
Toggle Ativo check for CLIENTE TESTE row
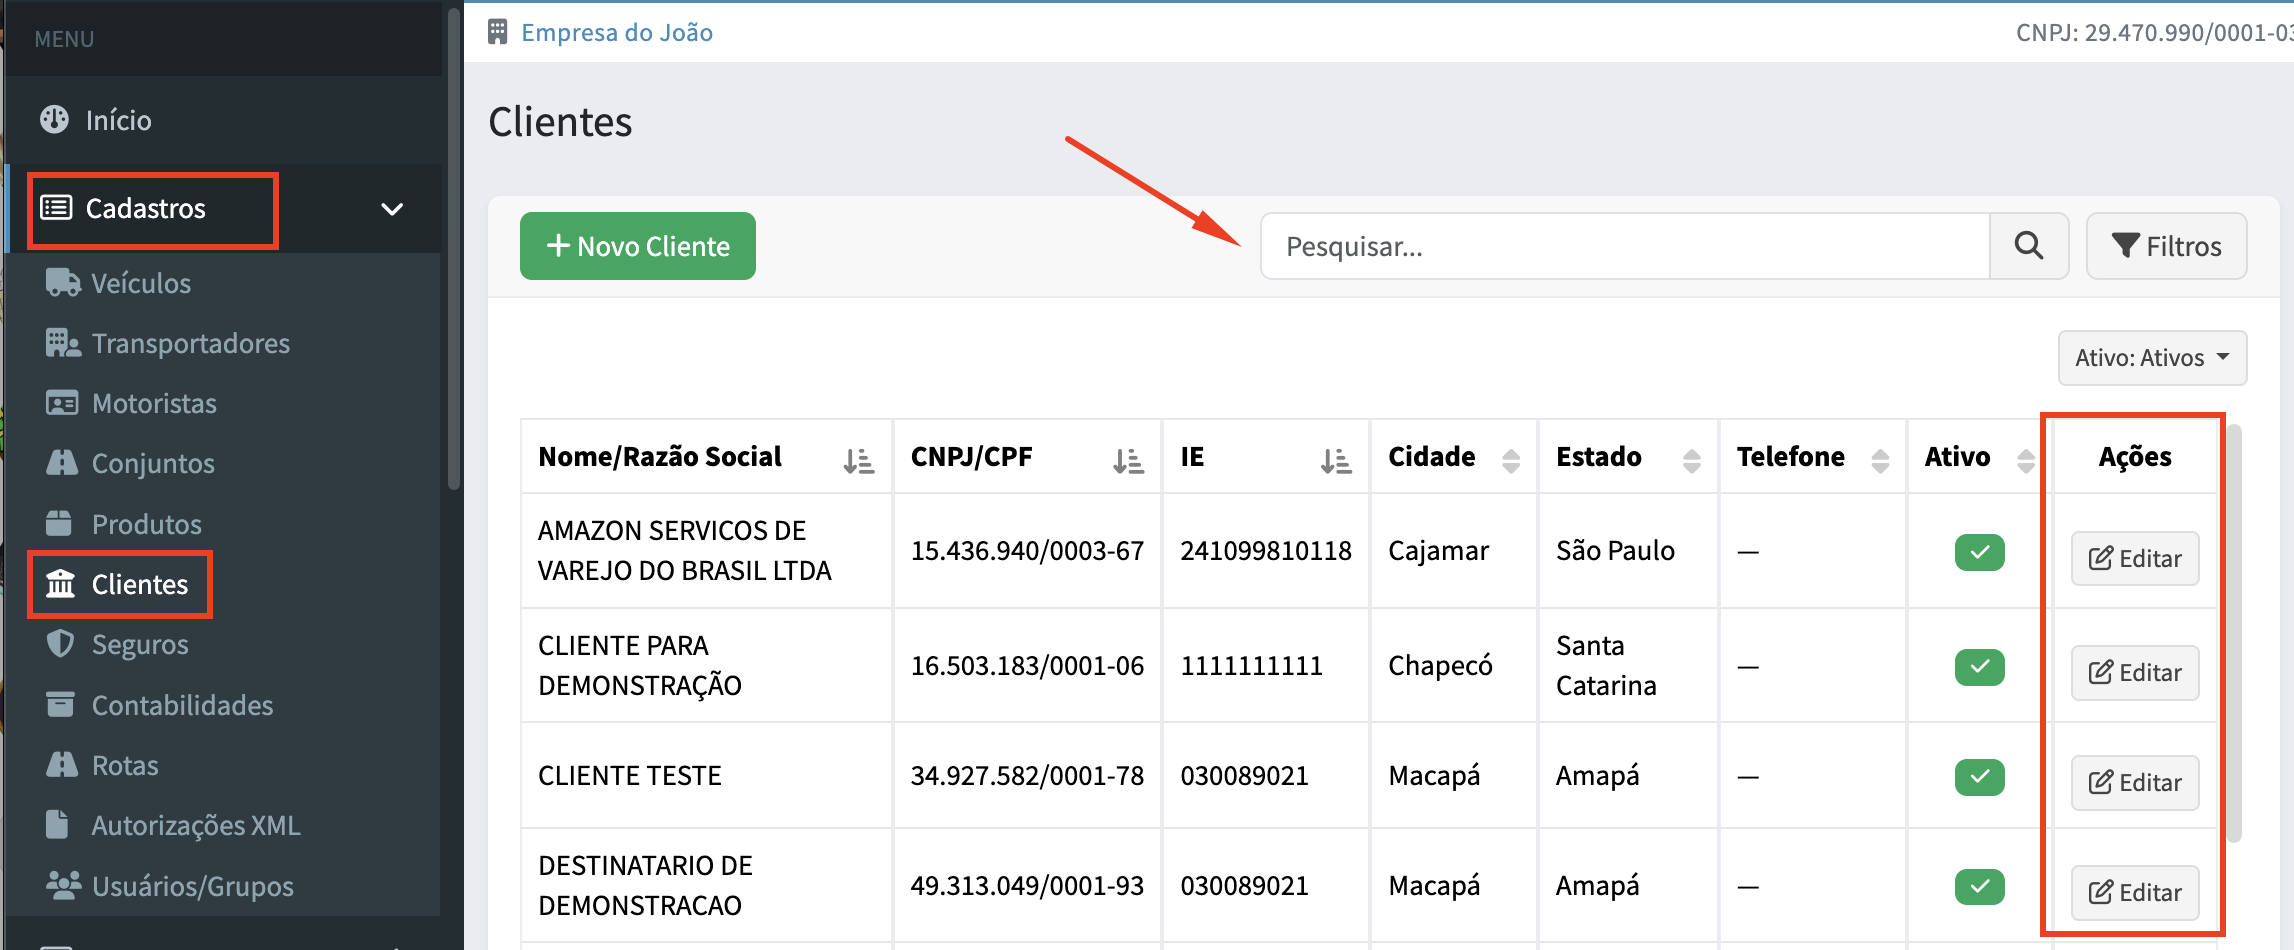(x=1979, y=777)
